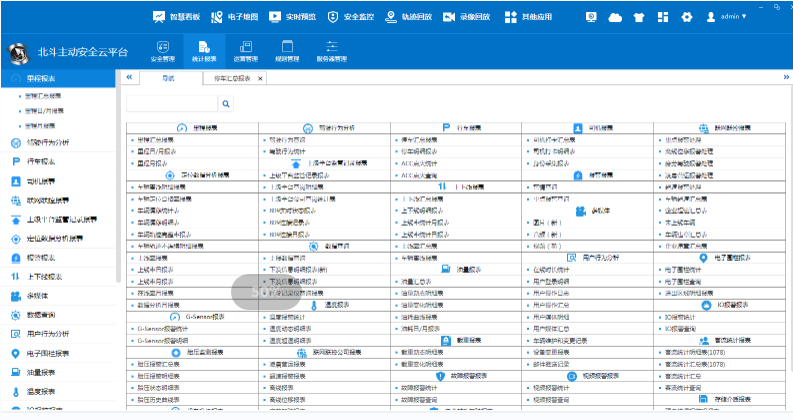Open 电子围栏报表 in the left sidebar
The width and height of the screenshot is (793, 420).
(55, 353)
